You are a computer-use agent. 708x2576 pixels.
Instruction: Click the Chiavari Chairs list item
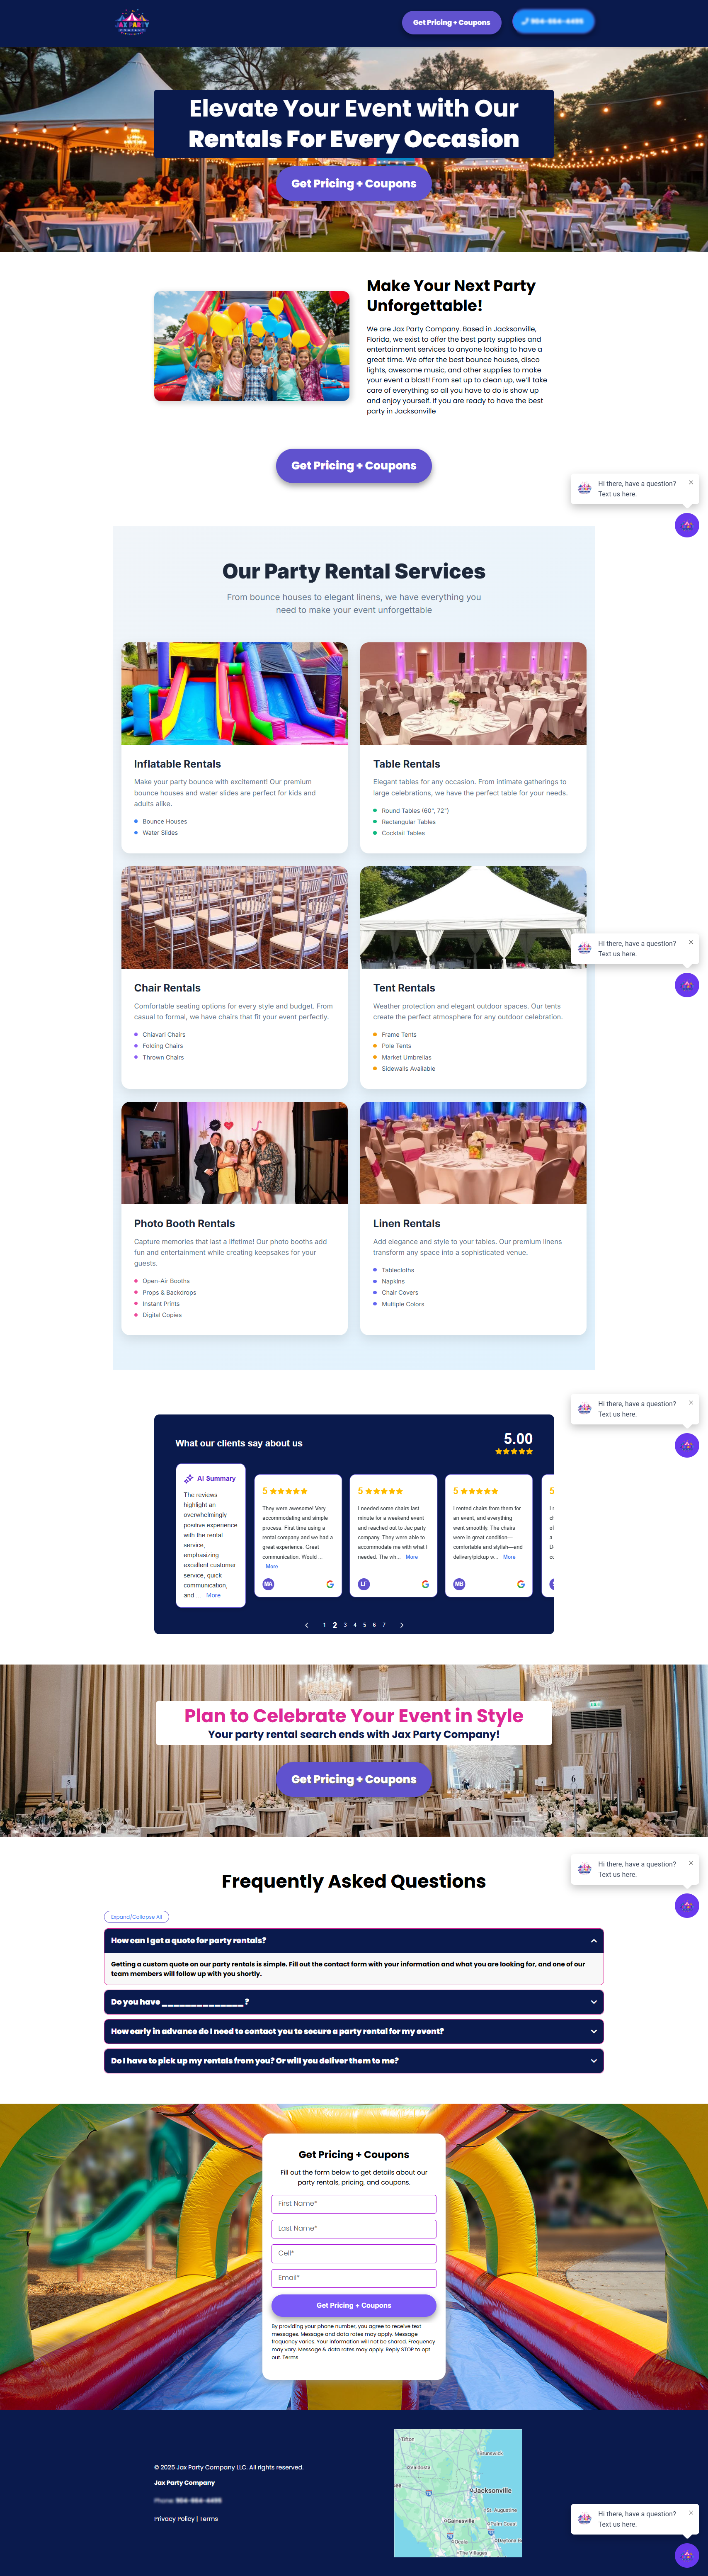(164, 1035)
